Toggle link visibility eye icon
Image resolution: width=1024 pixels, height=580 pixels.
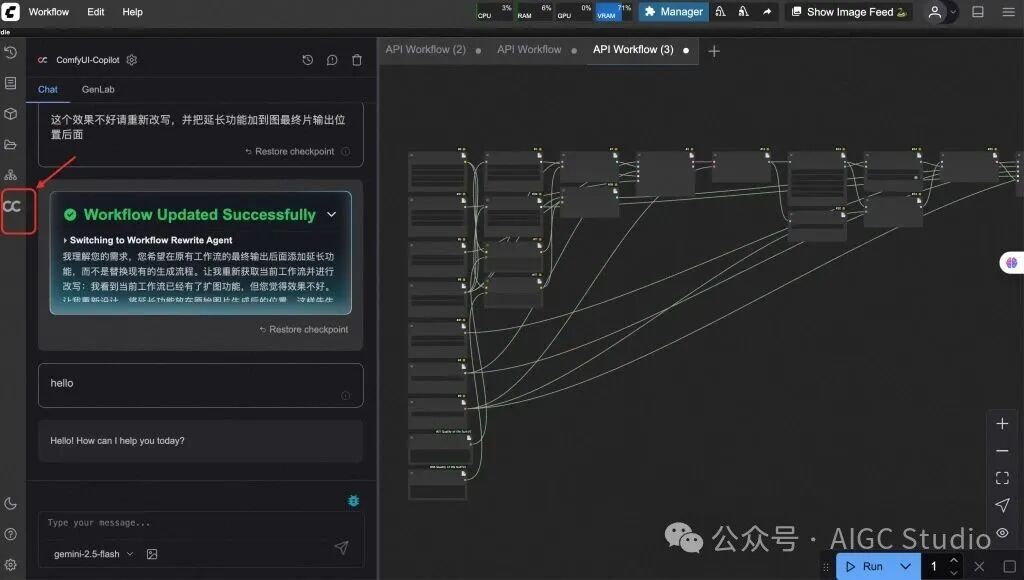(1002, 532)
